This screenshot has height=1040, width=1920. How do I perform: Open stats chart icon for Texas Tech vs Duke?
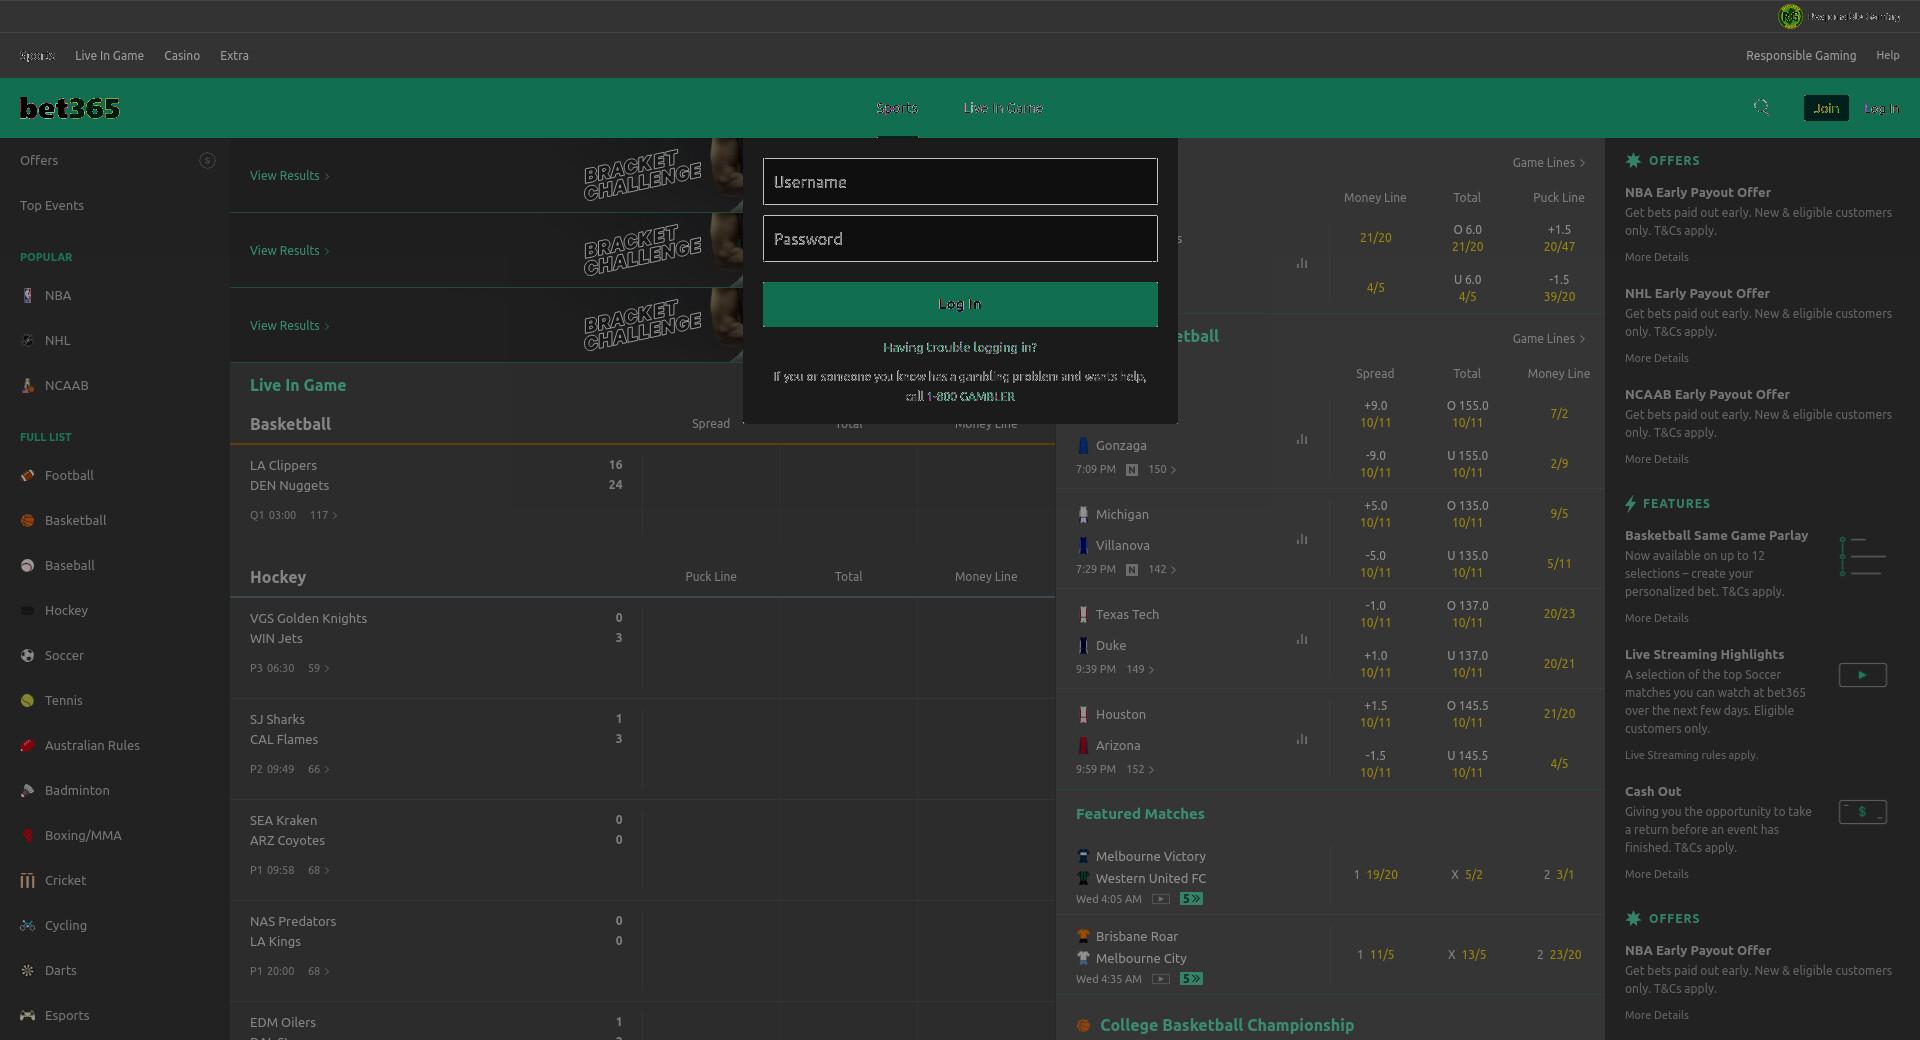coord(1302,639)
